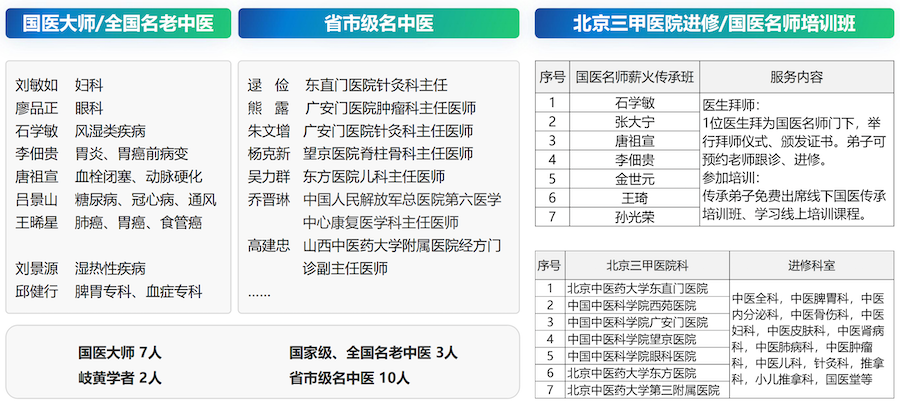Screen dimensions: 900x403
Task: Select the name 刘敏如 in the doctor list
Action: coord(37,86)
